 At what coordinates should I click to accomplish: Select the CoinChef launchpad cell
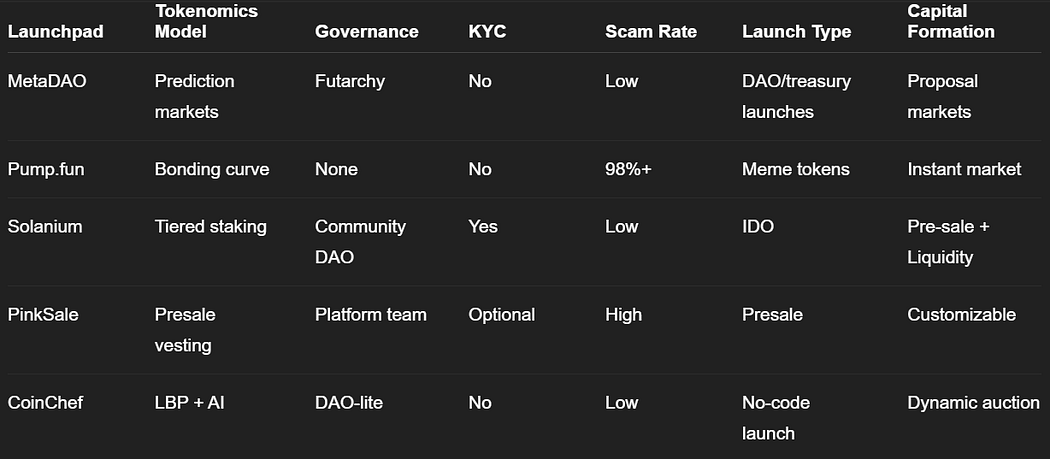(46, 403)
